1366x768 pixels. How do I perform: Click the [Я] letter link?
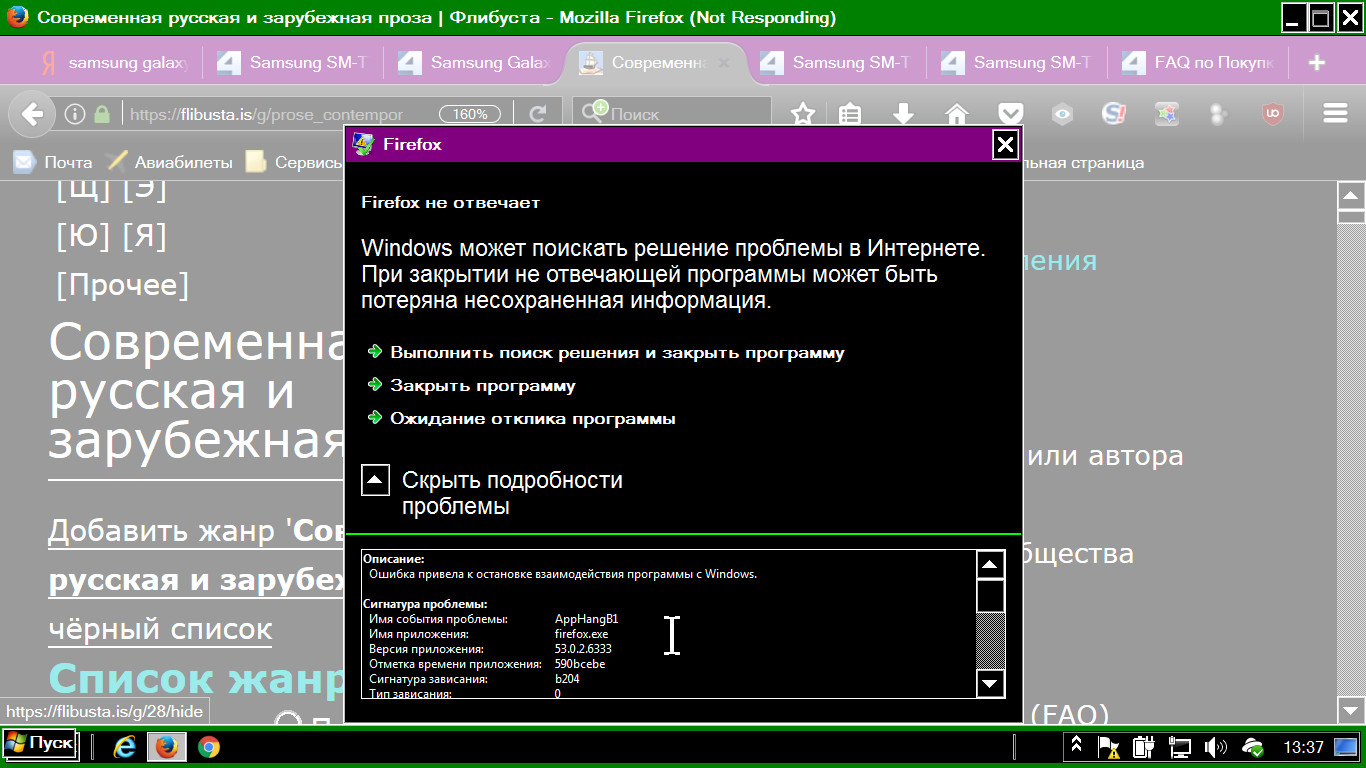(x=144, y=236)
